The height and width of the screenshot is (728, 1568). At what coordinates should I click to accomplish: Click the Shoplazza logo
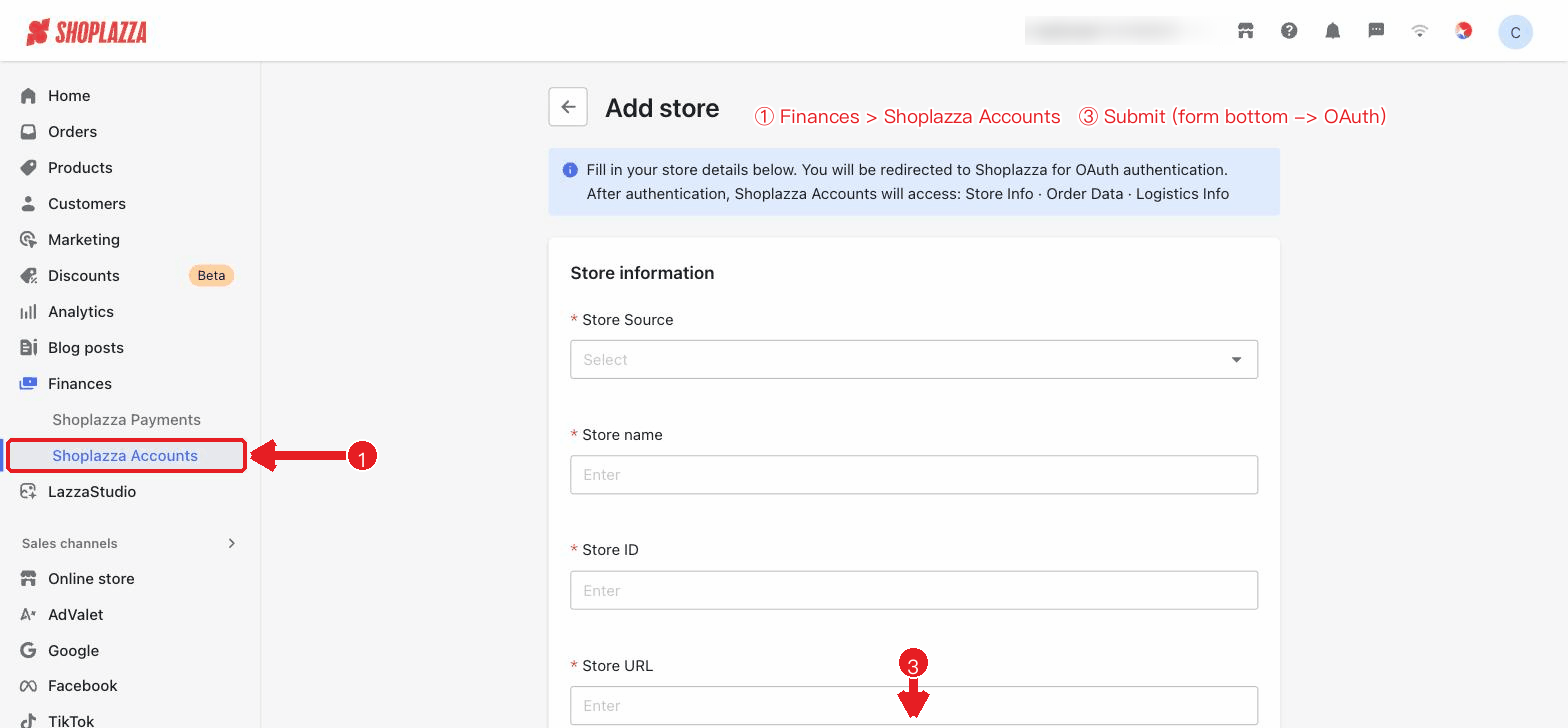(x=86, y=32)
